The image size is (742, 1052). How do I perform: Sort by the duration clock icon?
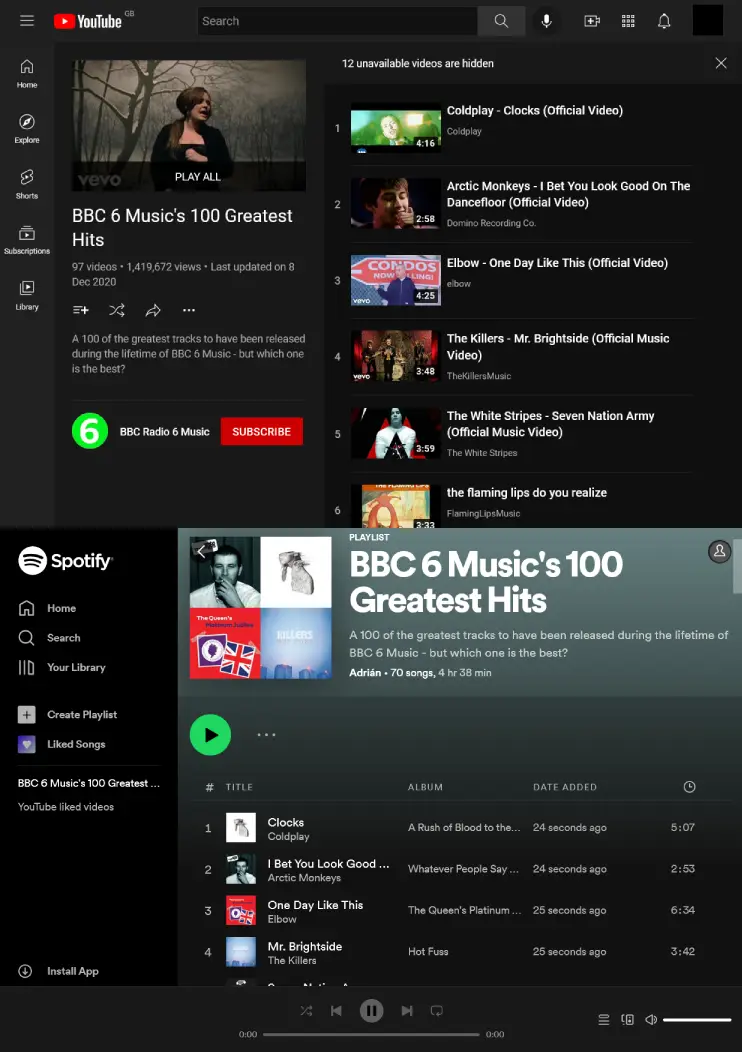pyautogui.click(x=689, y=787)
